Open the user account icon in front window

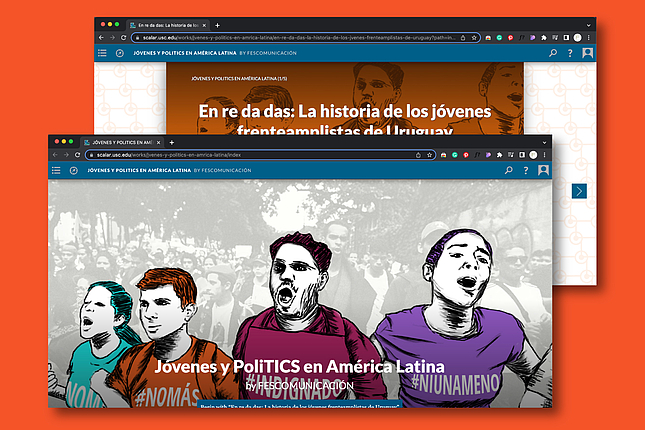(x=543, y=171)
